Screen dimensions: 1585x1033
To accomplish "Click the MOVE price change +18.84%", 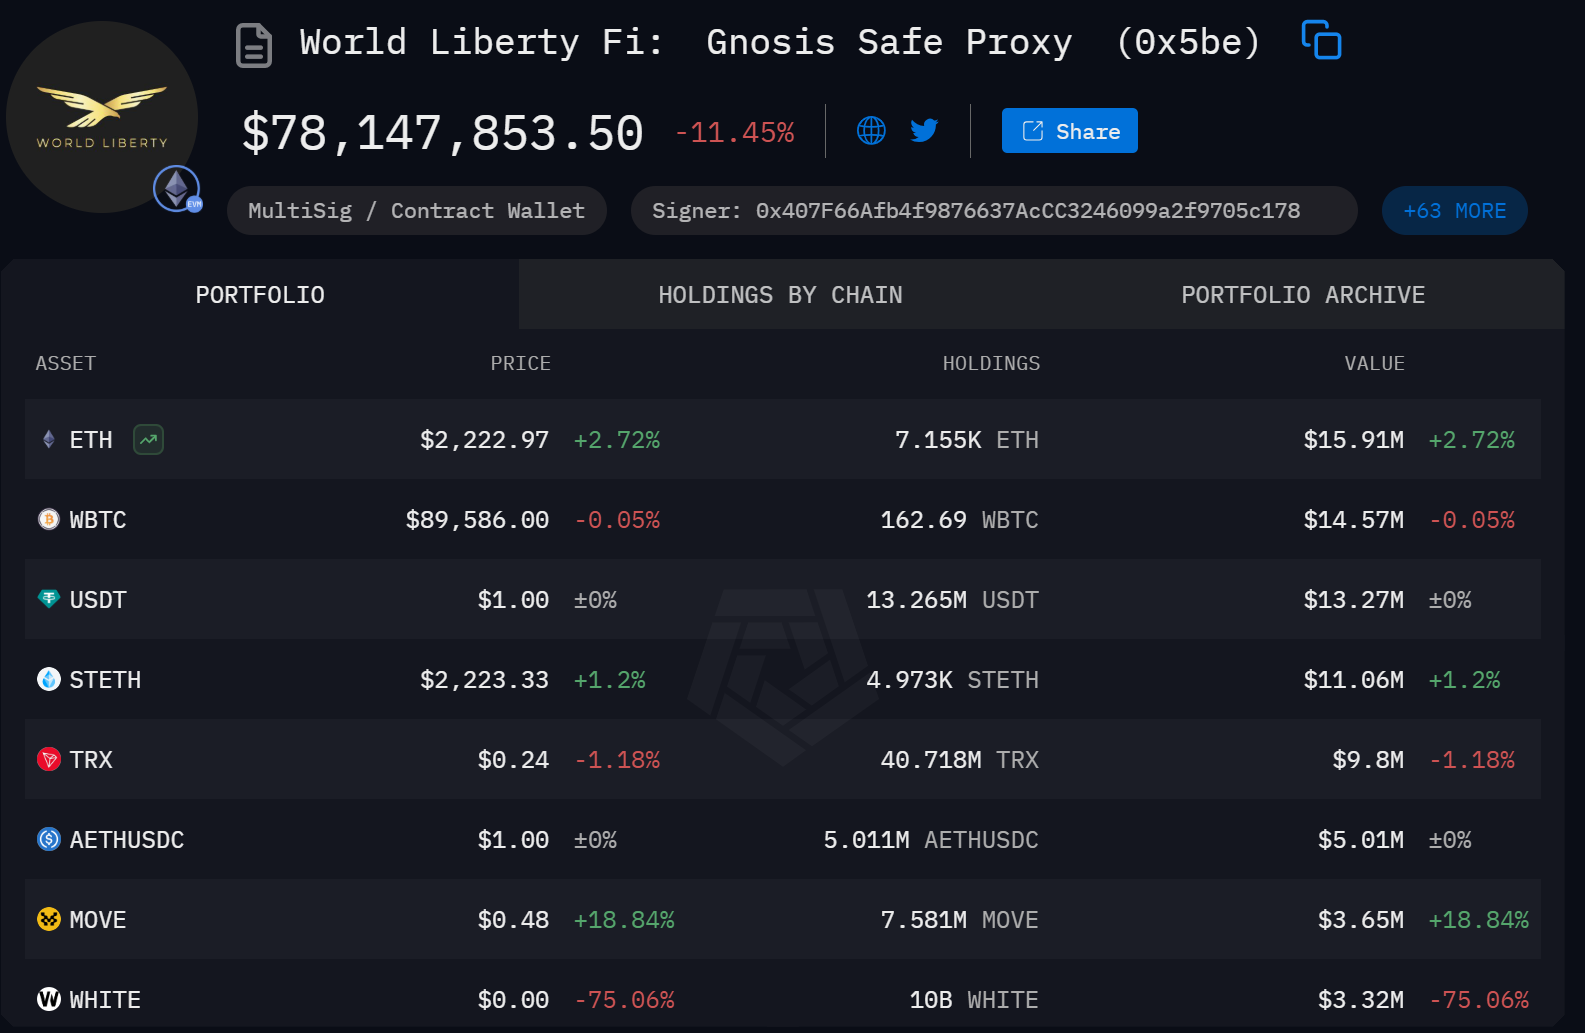I will tap(624, 920).
